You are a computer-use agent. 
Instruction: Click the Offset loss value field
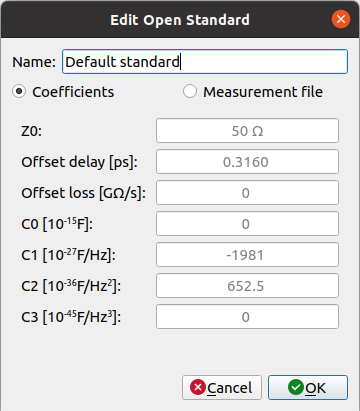[x=247, y=193]
